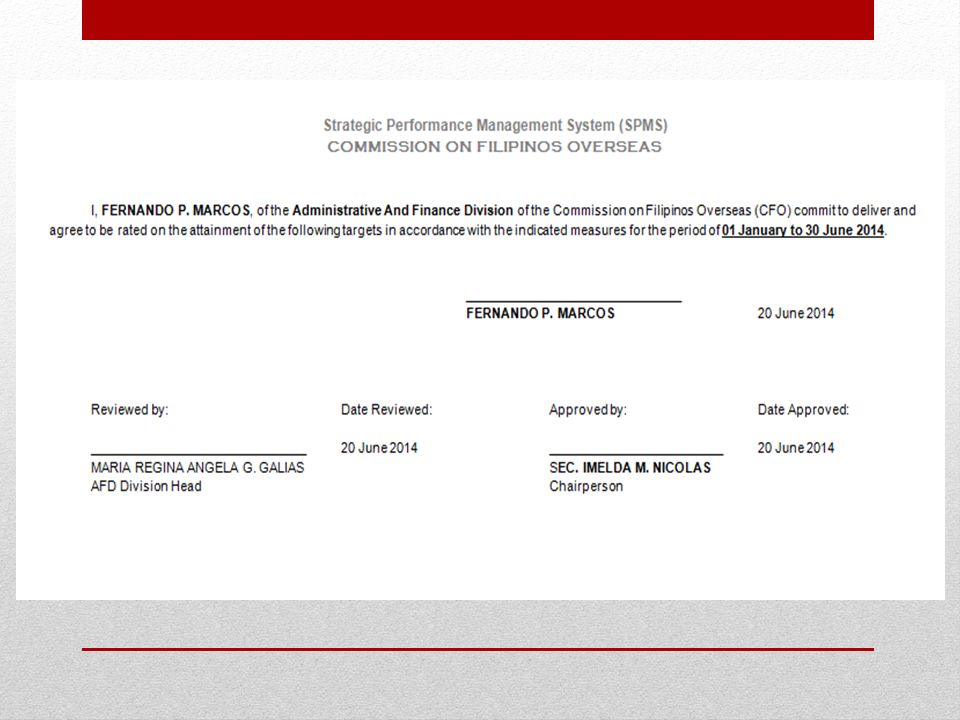Select the 'Chairperson' title
Viewport: 960px width, 720px height.
point(586,486)
